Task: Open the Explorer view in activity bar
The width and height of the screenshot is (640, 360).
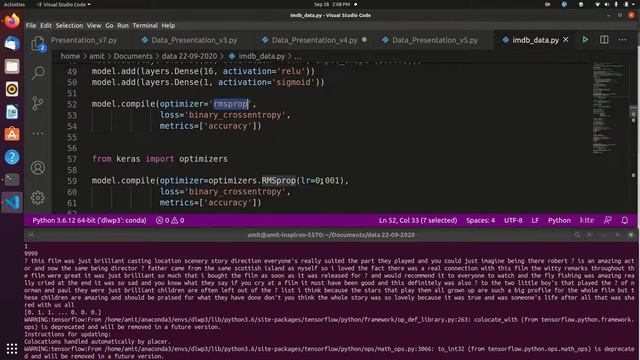Action: coord(38,43)
